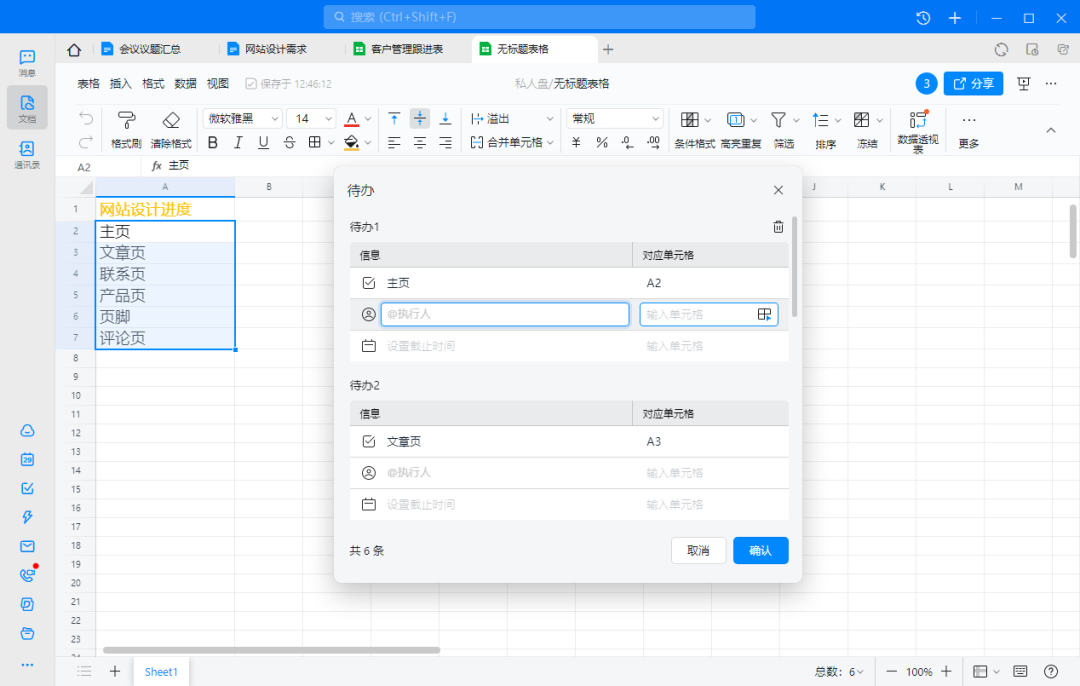Open the 消息 messages sidebar icon
The image size is (1080, 686).
(x=27, y=62)
